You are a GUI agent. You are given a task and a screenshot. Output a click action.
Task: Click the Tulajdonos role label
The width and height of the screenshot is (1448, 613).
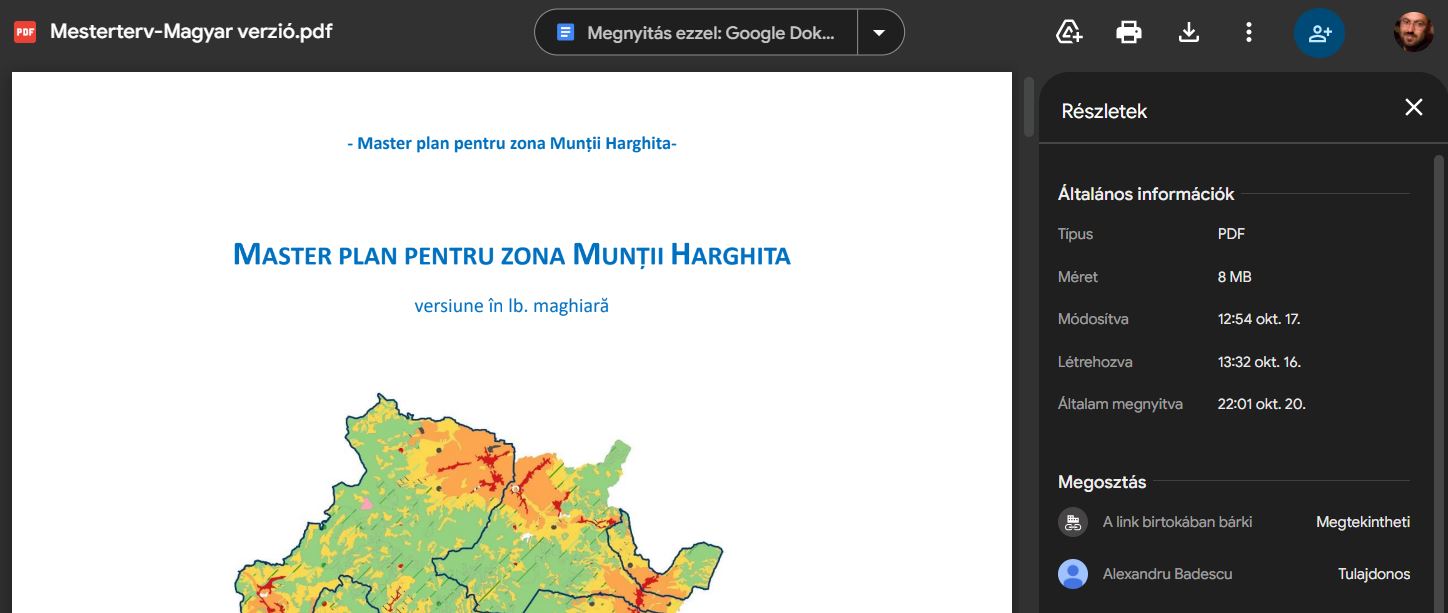click(1373, 574)
